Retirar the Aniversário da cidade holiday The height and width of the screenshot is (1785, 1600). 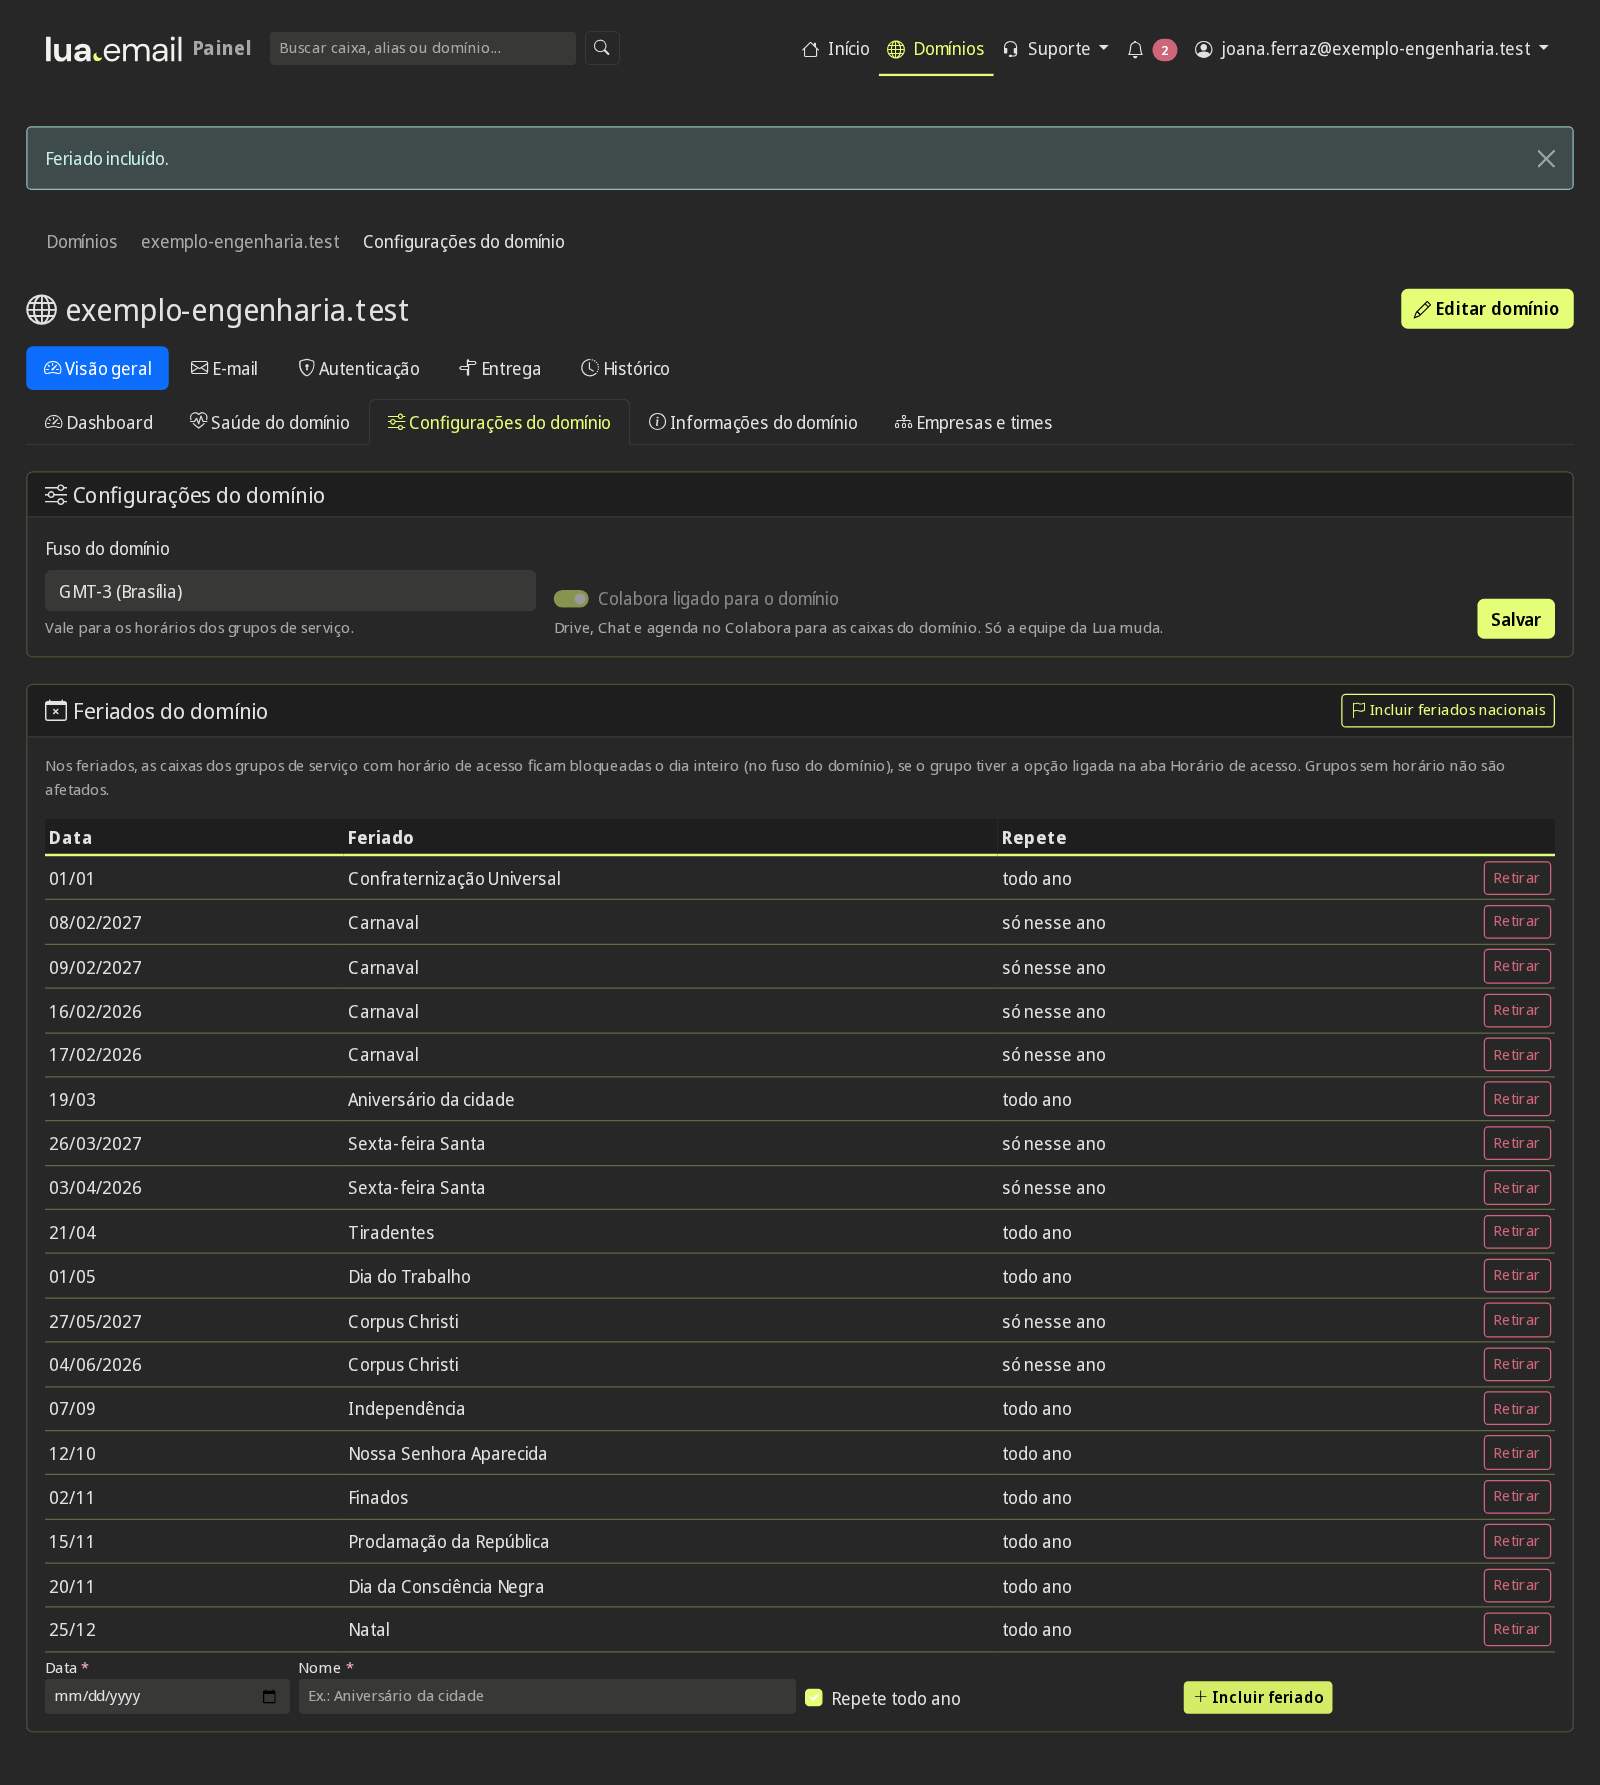click(1517, 1099)
